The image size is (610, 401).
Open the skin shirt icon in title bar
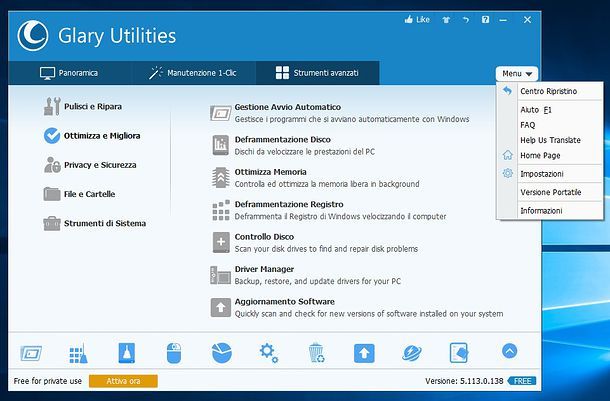(446, 20)
